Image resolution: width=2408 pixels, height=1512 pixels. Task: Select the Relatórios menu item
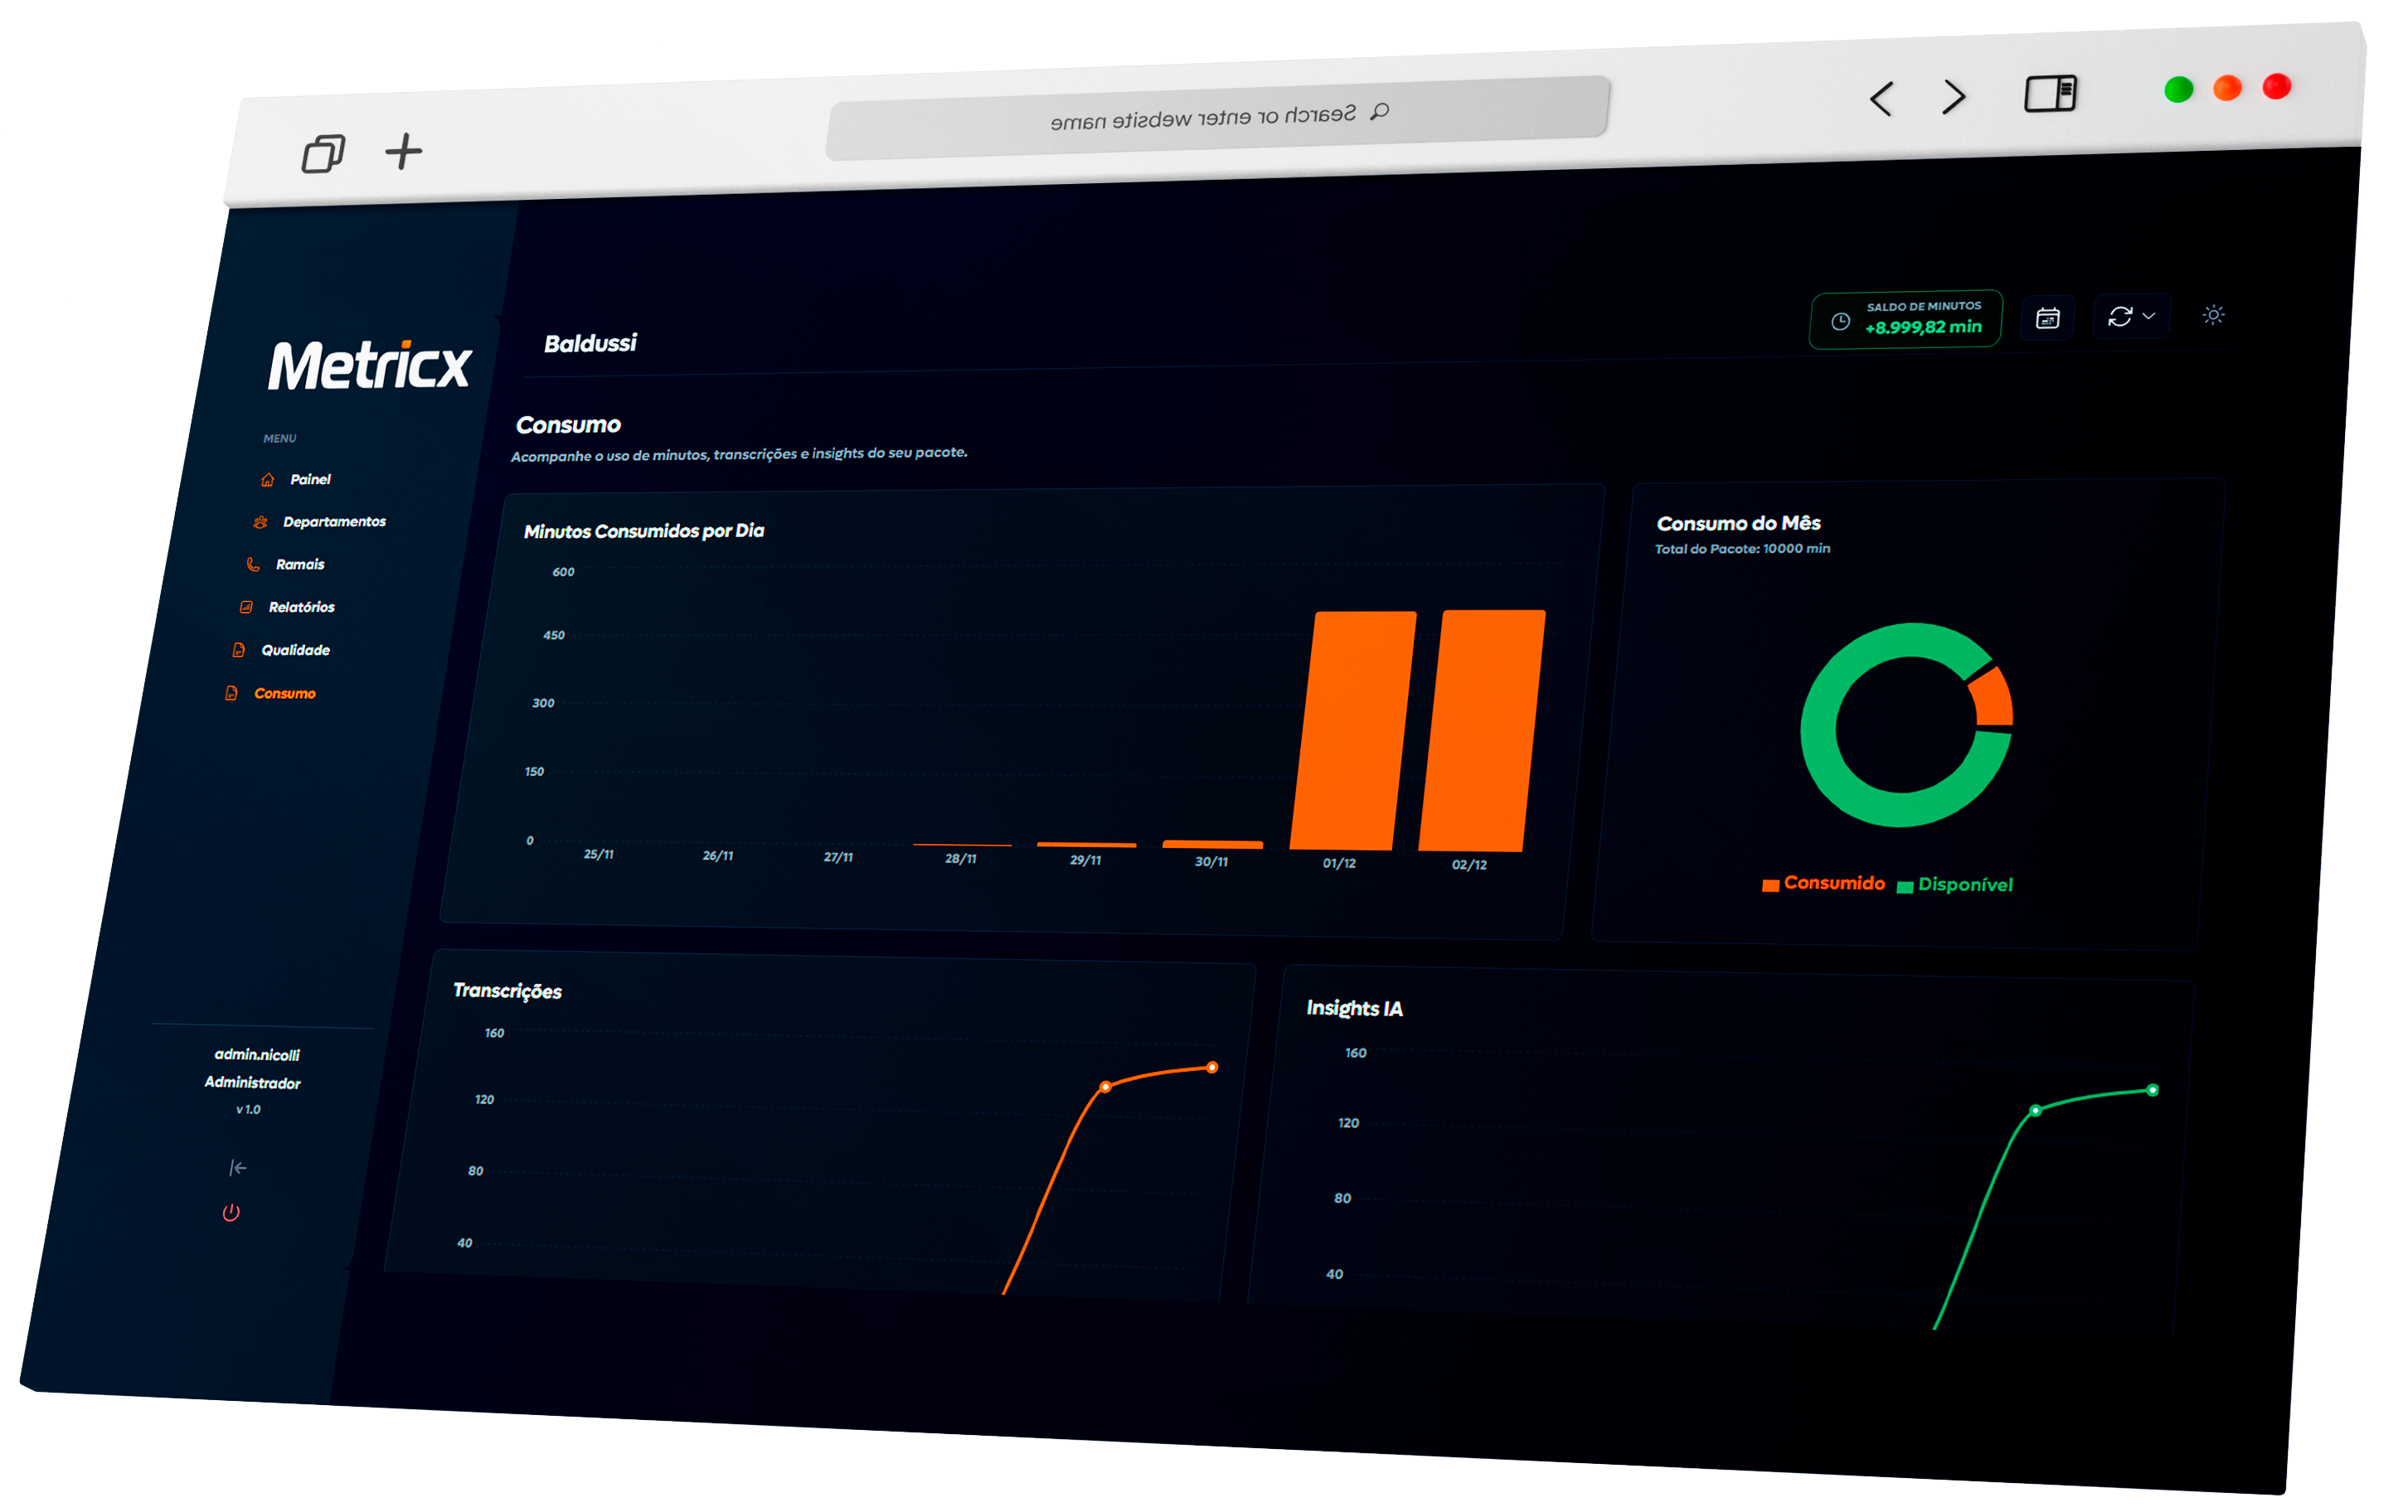click(x=300, y=608)
